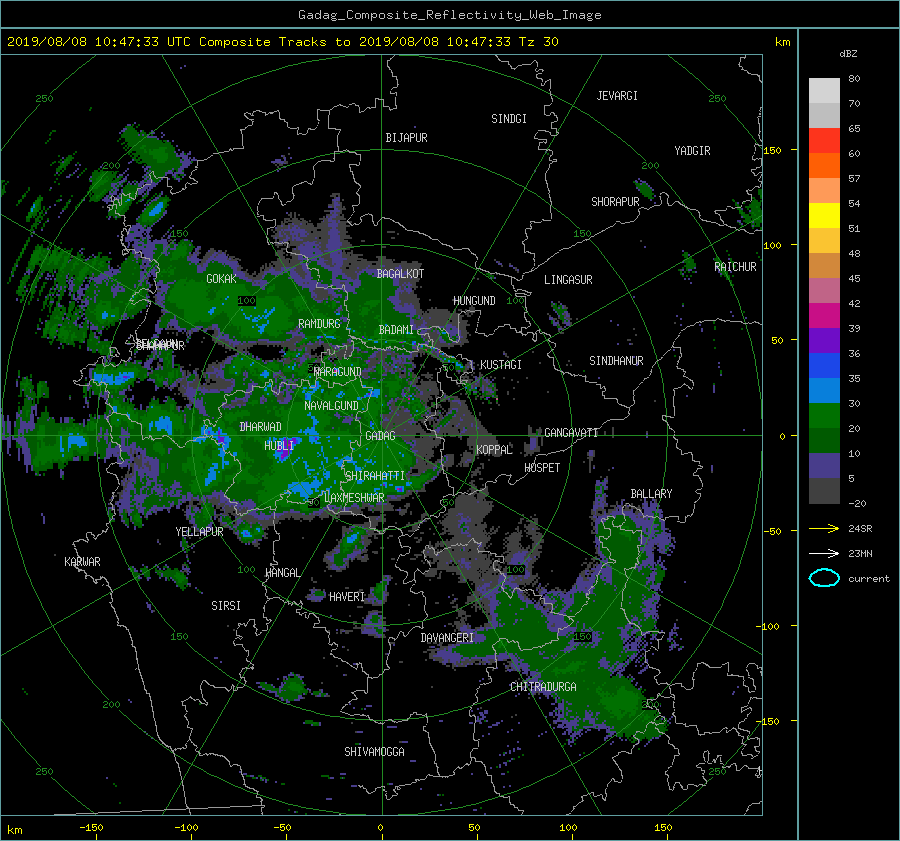The image size is (900, 841).
Task: Click the white 23MN arrow legend icon
Action: 824,553
